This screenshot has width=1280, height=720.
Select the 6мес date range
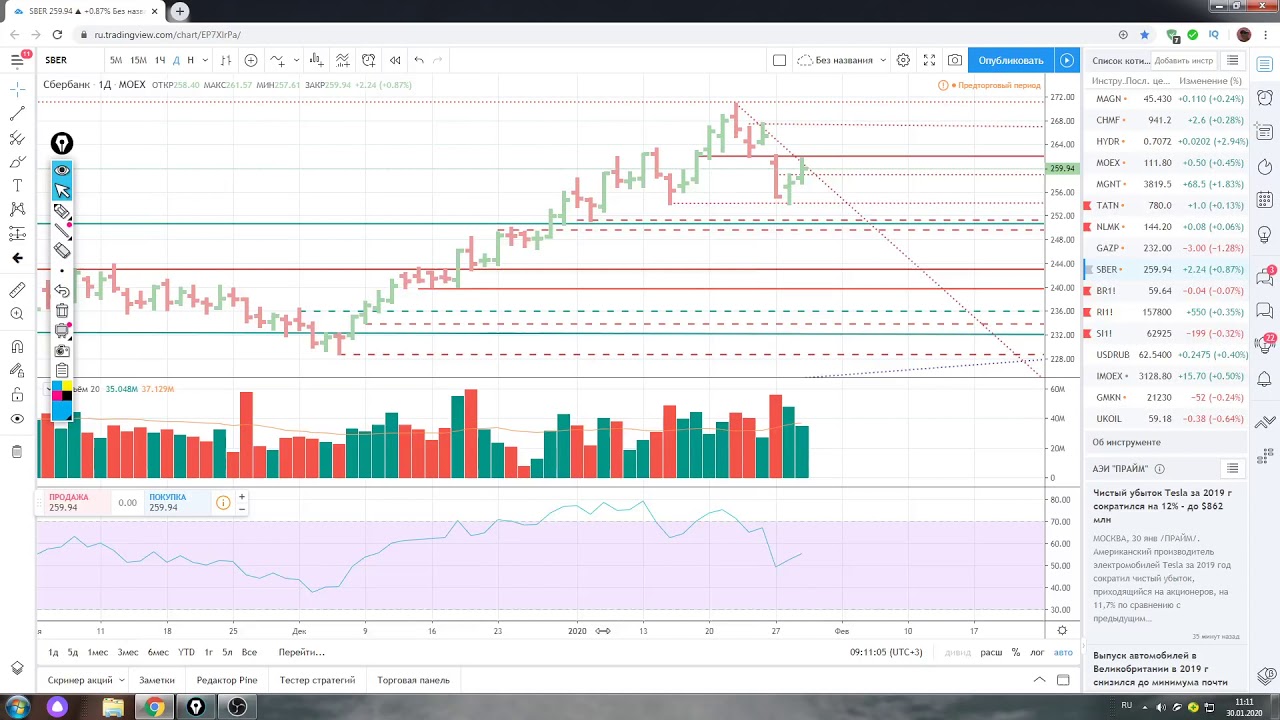pyautogui.click(x=158, y=652)
